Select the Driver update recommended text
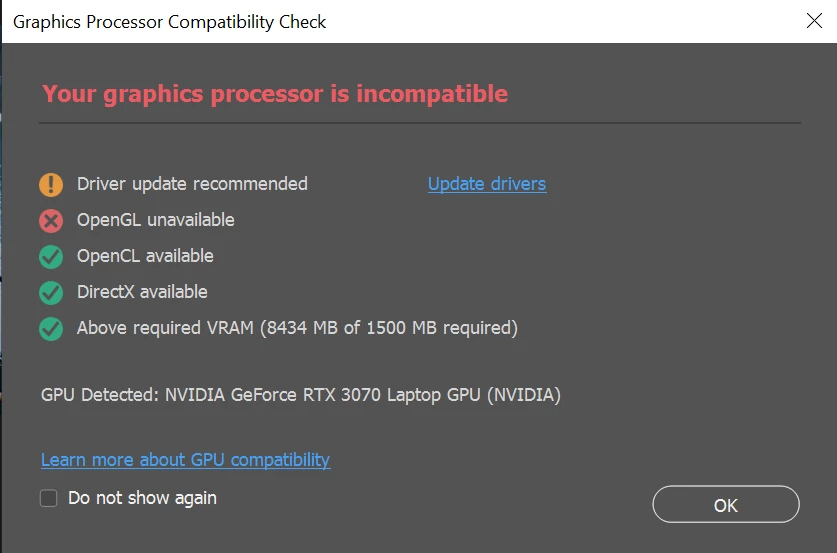837x553 pixels. pyautogui.click(x=192, y=184)
